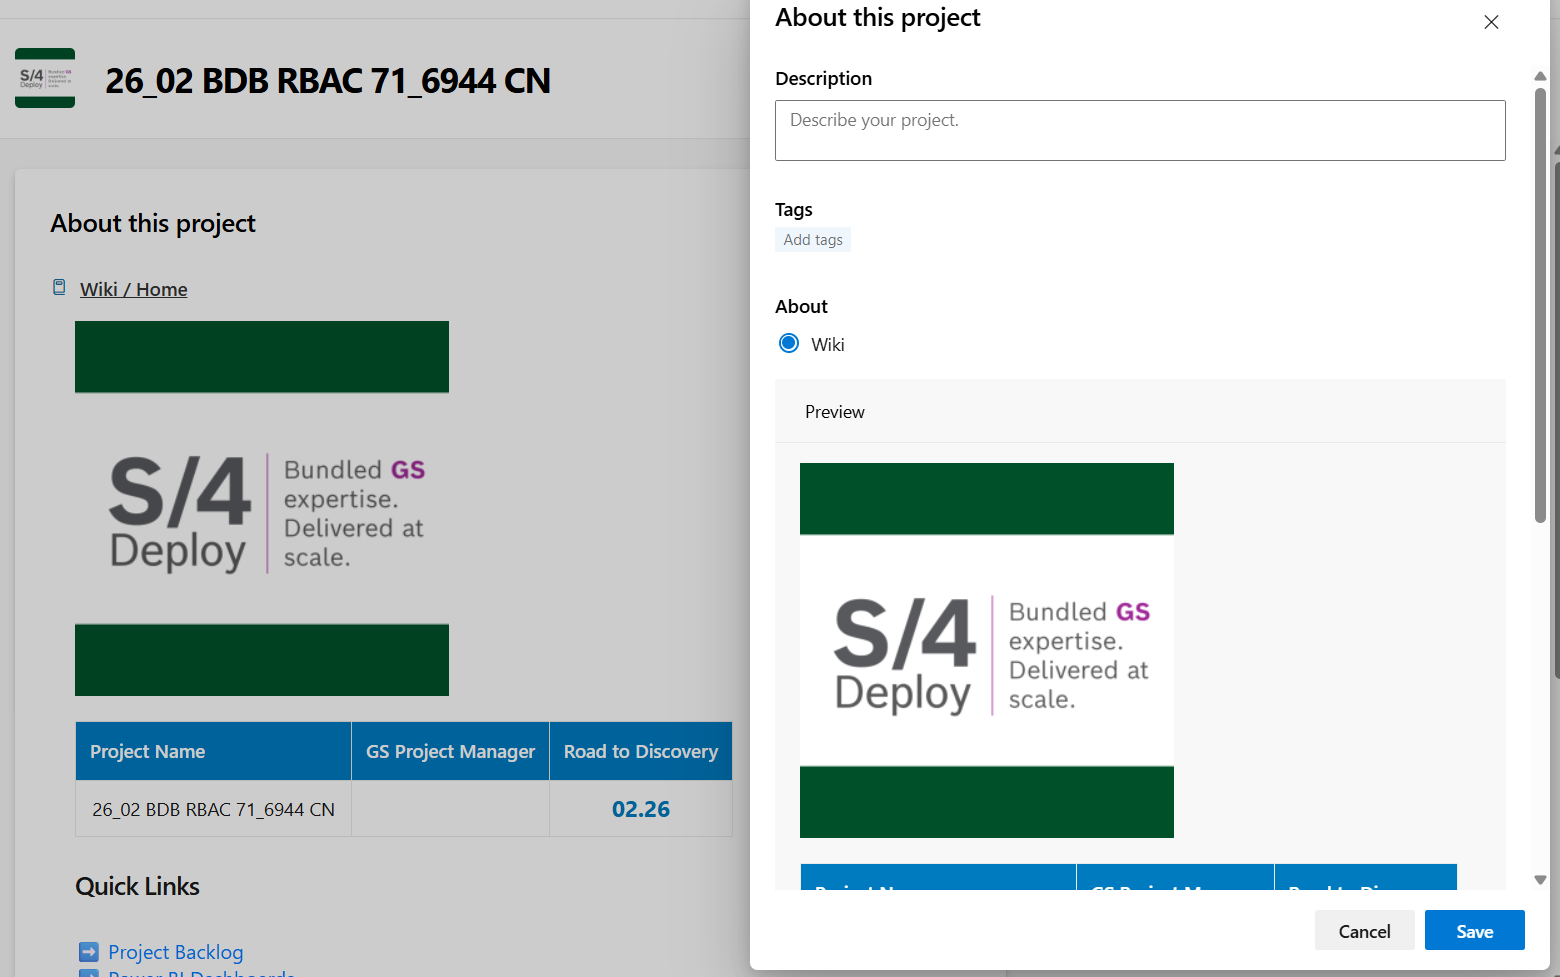Click the Road to Discovery column header
The image size is (1560, 977).
tap(641, 751)
